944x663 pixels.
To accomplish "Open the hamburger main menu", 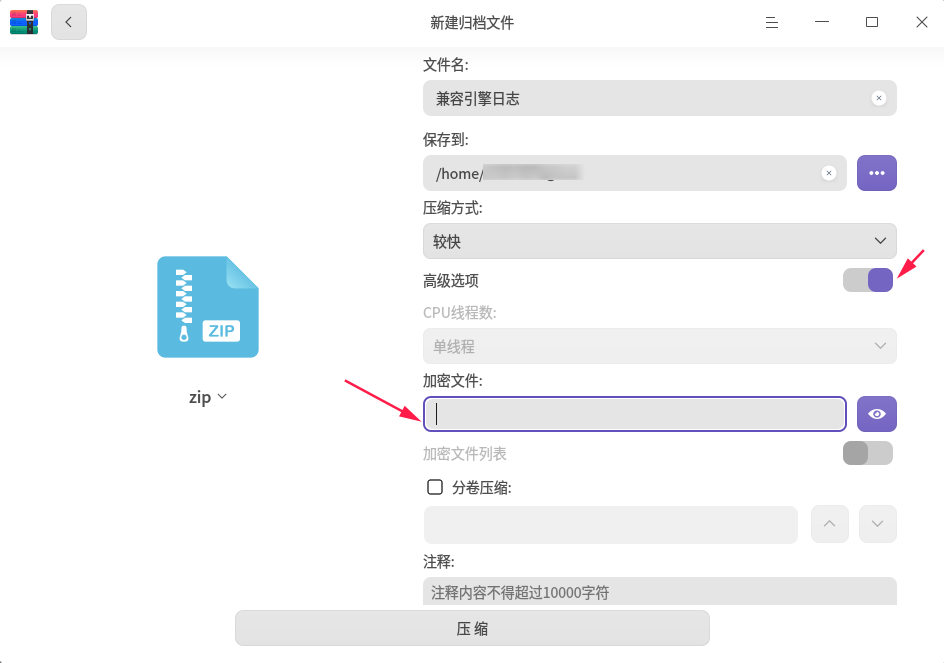I will [772, 22].
